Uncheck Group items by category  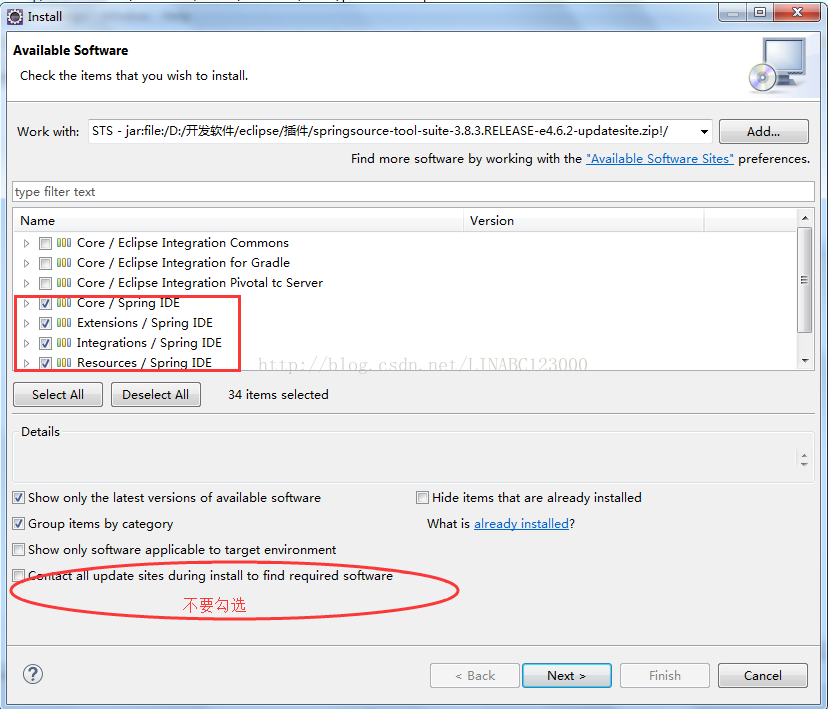pyautogui.click(x=19, y=524)
